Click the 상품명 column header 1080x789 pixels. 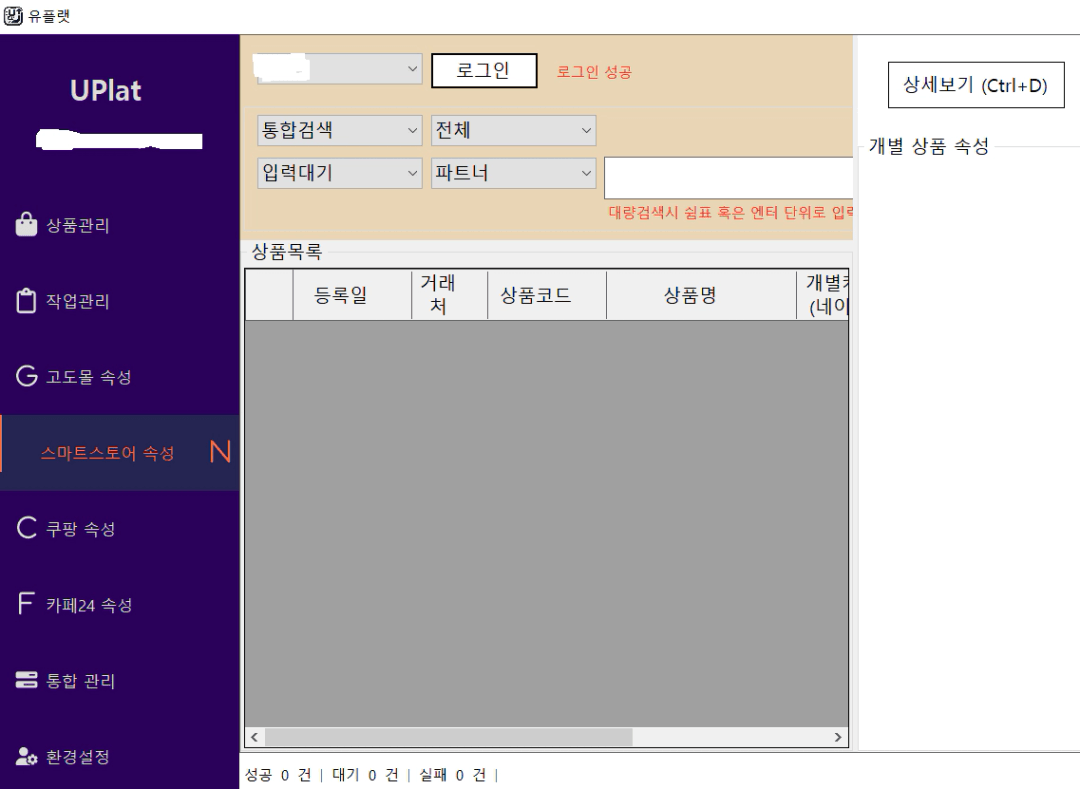(x=701, y=295)
